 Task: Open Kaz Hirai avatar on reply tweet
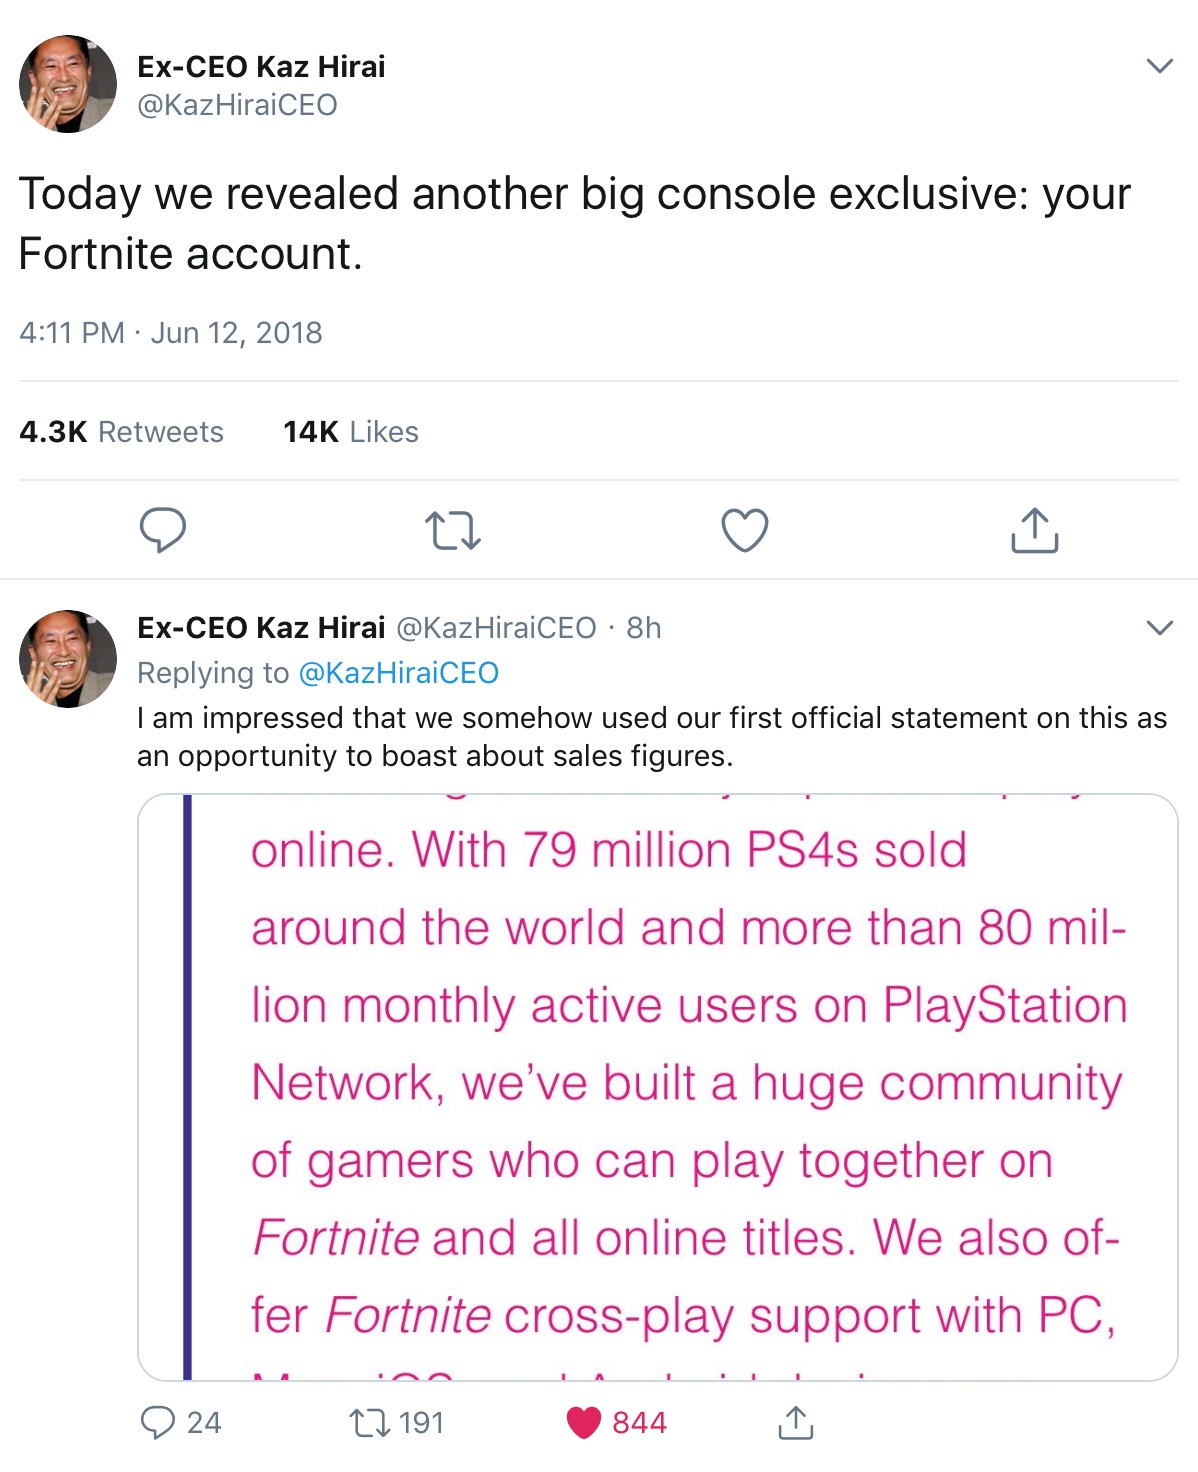tap(68, 659)
